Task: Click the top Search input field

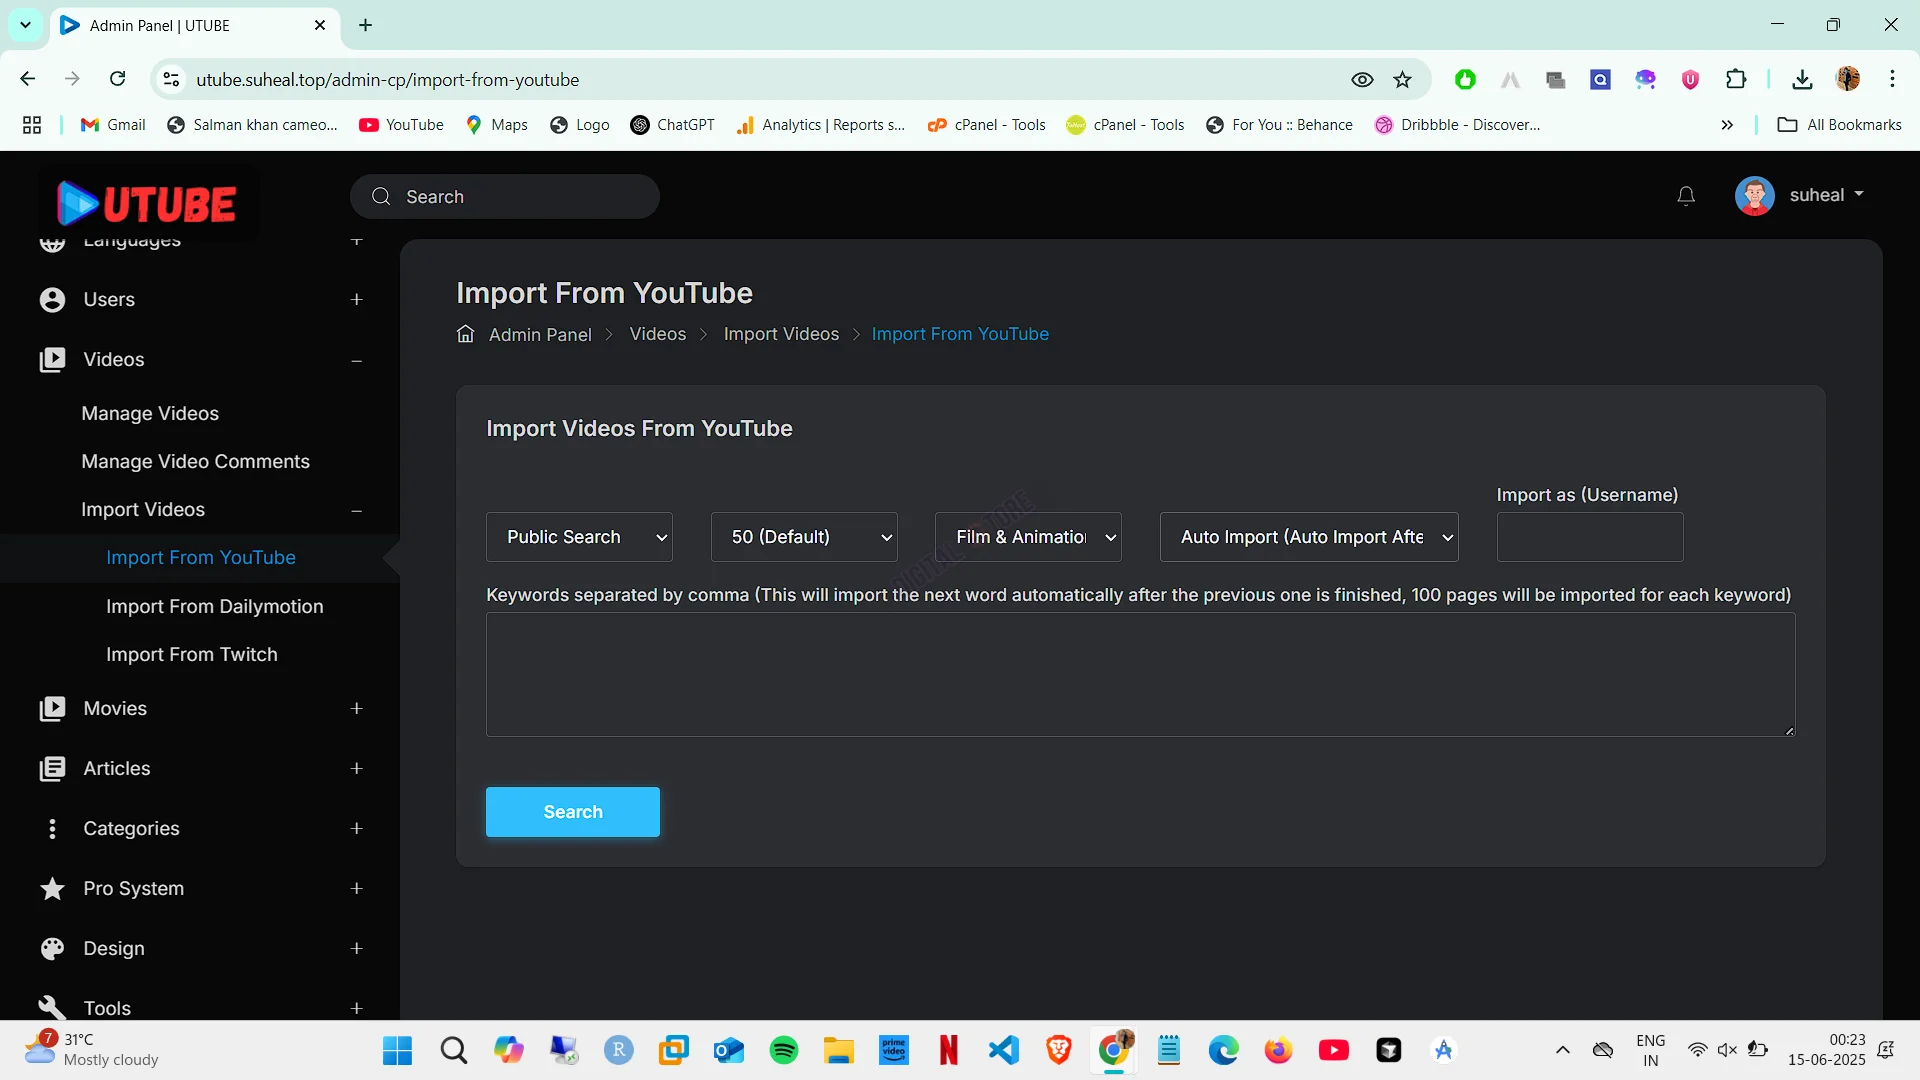Action: 505,197
